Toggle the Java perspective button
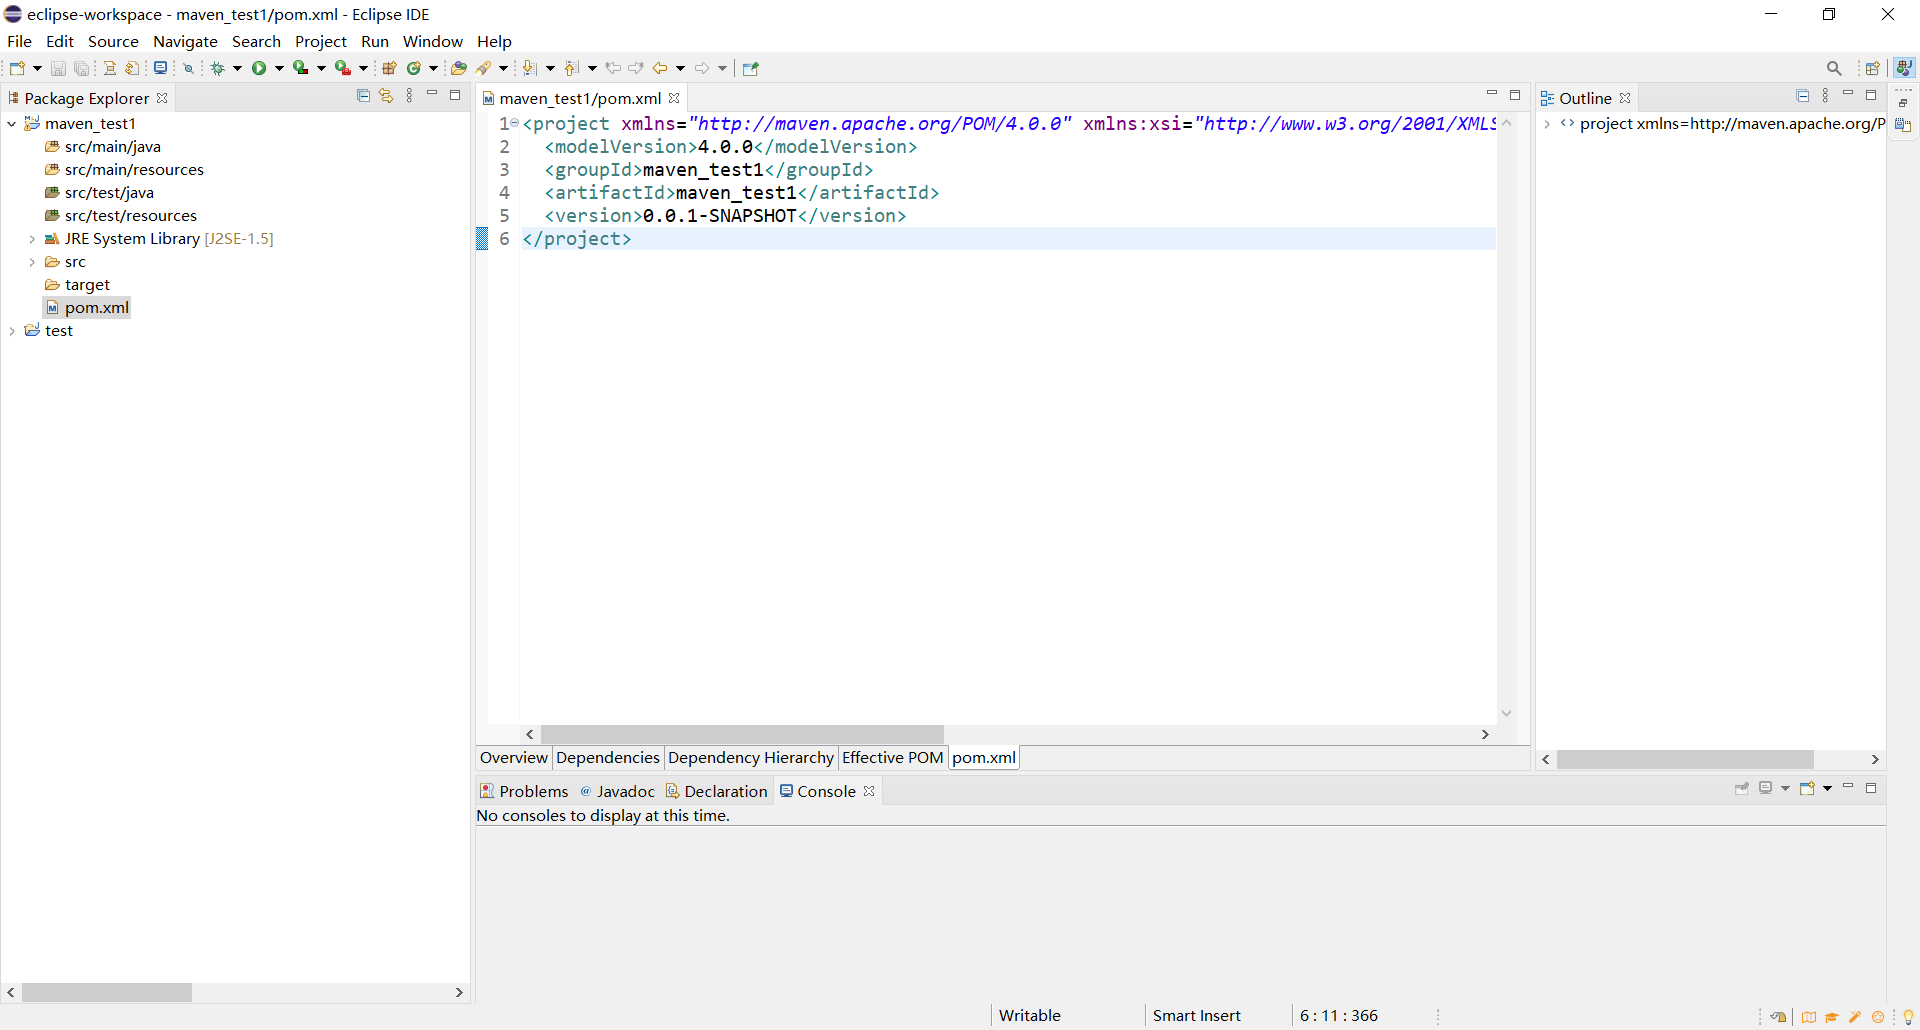Screen dimensions: 1920x1030 click(1904, 68)
